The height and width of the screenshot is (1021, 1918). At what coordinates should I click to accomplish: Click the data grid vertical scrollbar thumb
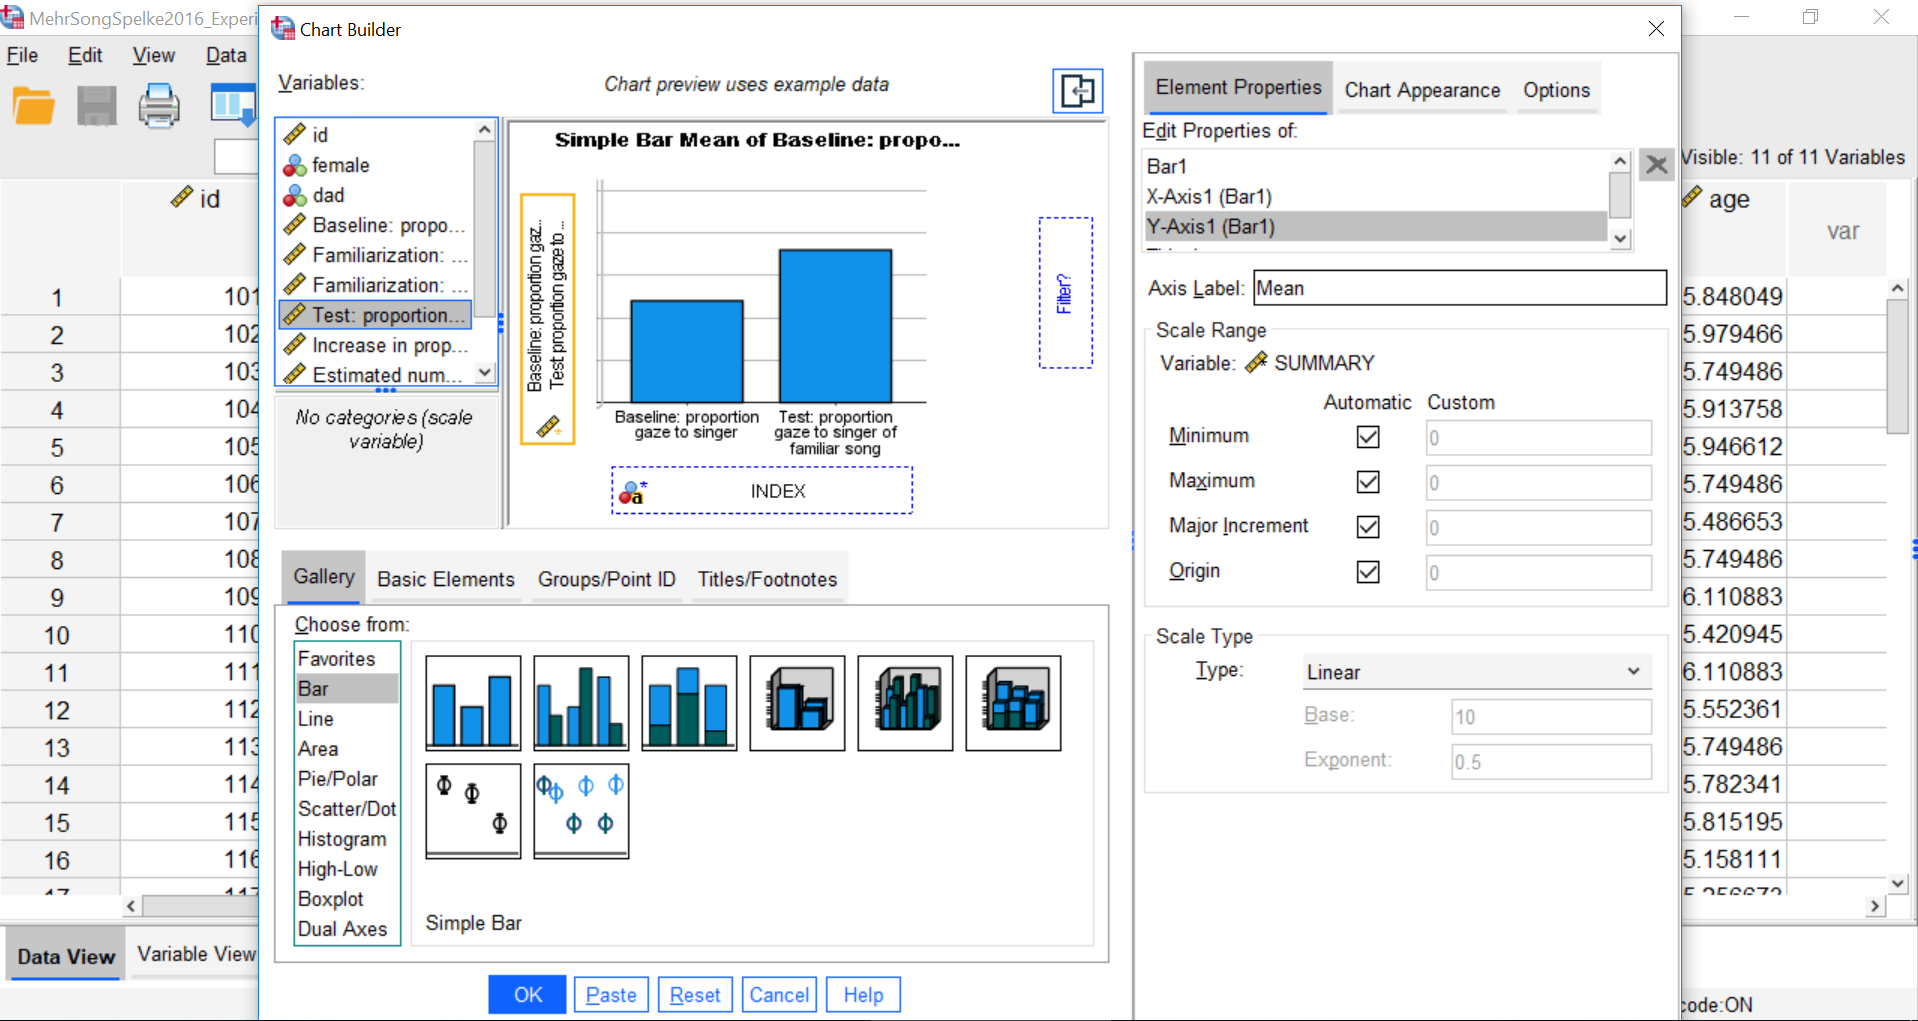pyautogui.click(x=1897, y=365)
